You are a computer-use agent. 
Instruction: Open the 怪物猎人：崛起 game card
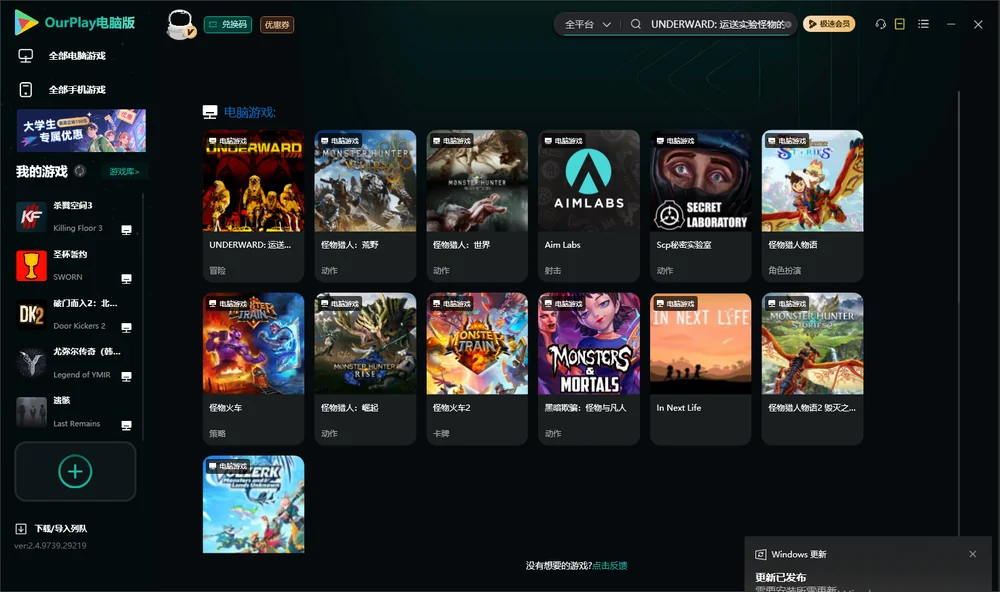point(365,368)
